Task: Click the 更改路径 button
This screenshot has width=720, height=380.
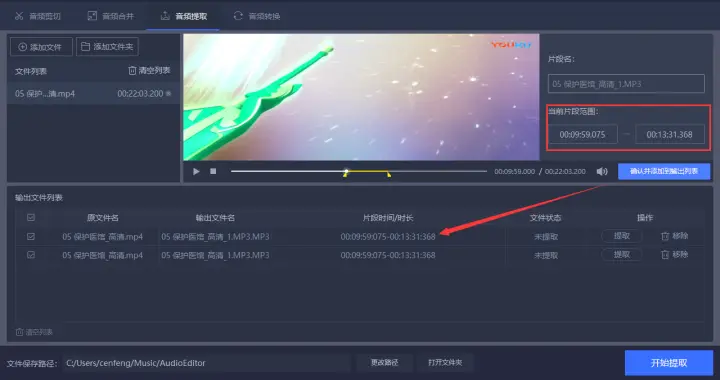Action: 384,363
